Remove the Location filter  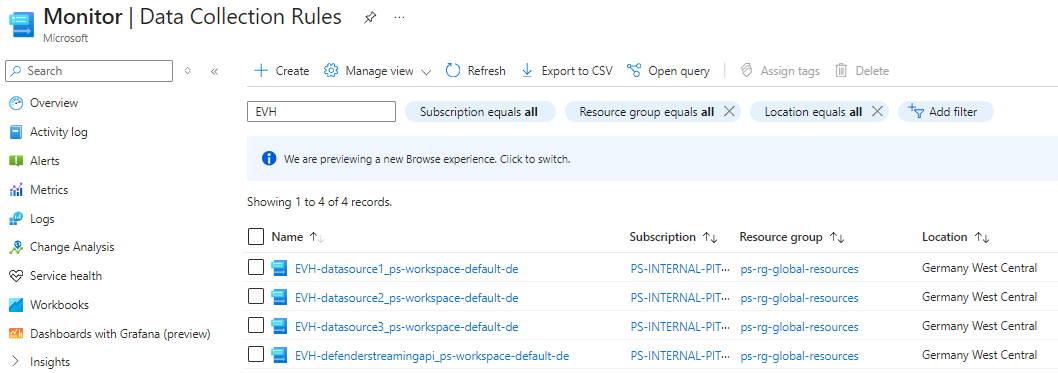(x=877, y=112)
